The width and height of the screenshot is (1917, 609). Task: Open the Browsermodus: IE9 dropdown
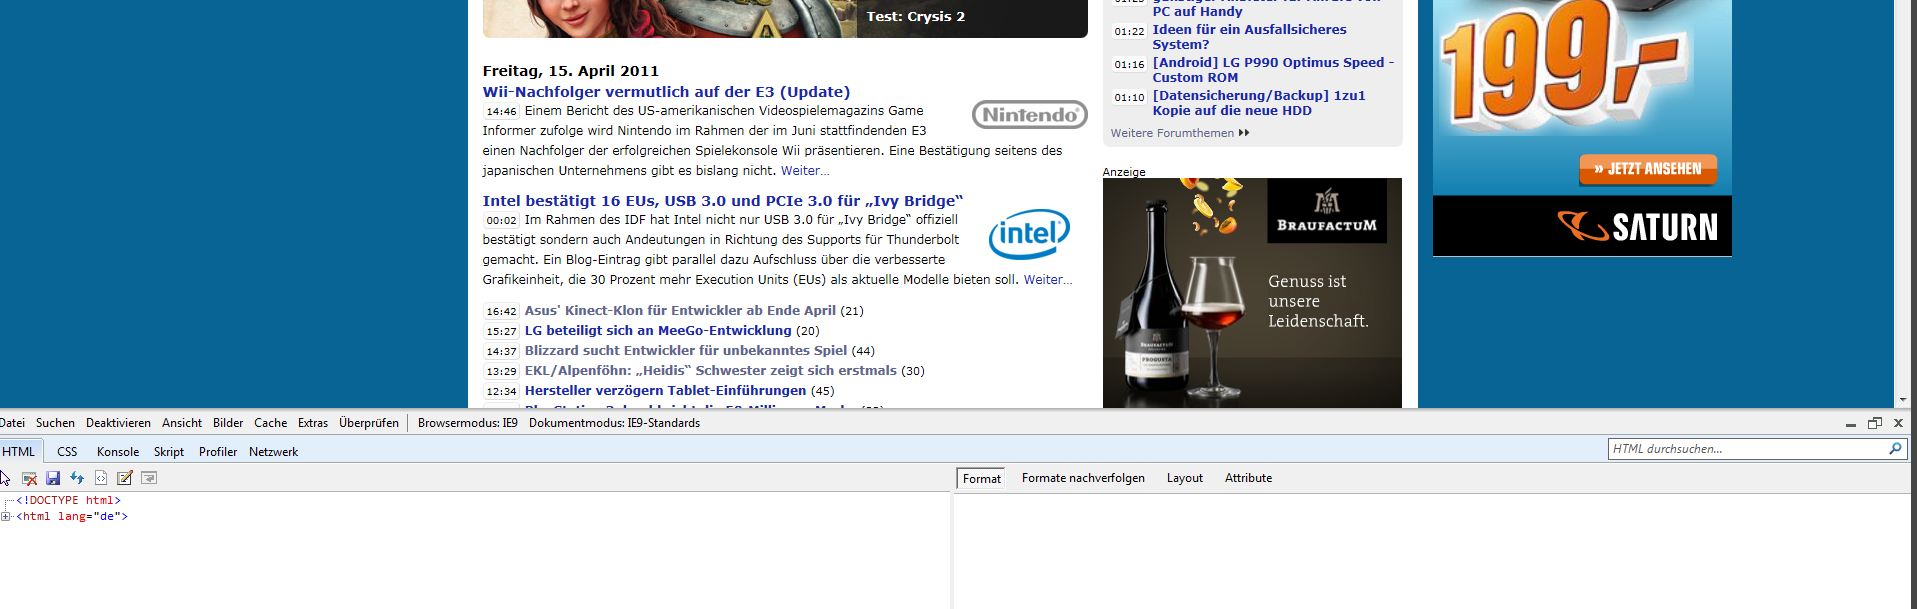[x=468, y=423]
